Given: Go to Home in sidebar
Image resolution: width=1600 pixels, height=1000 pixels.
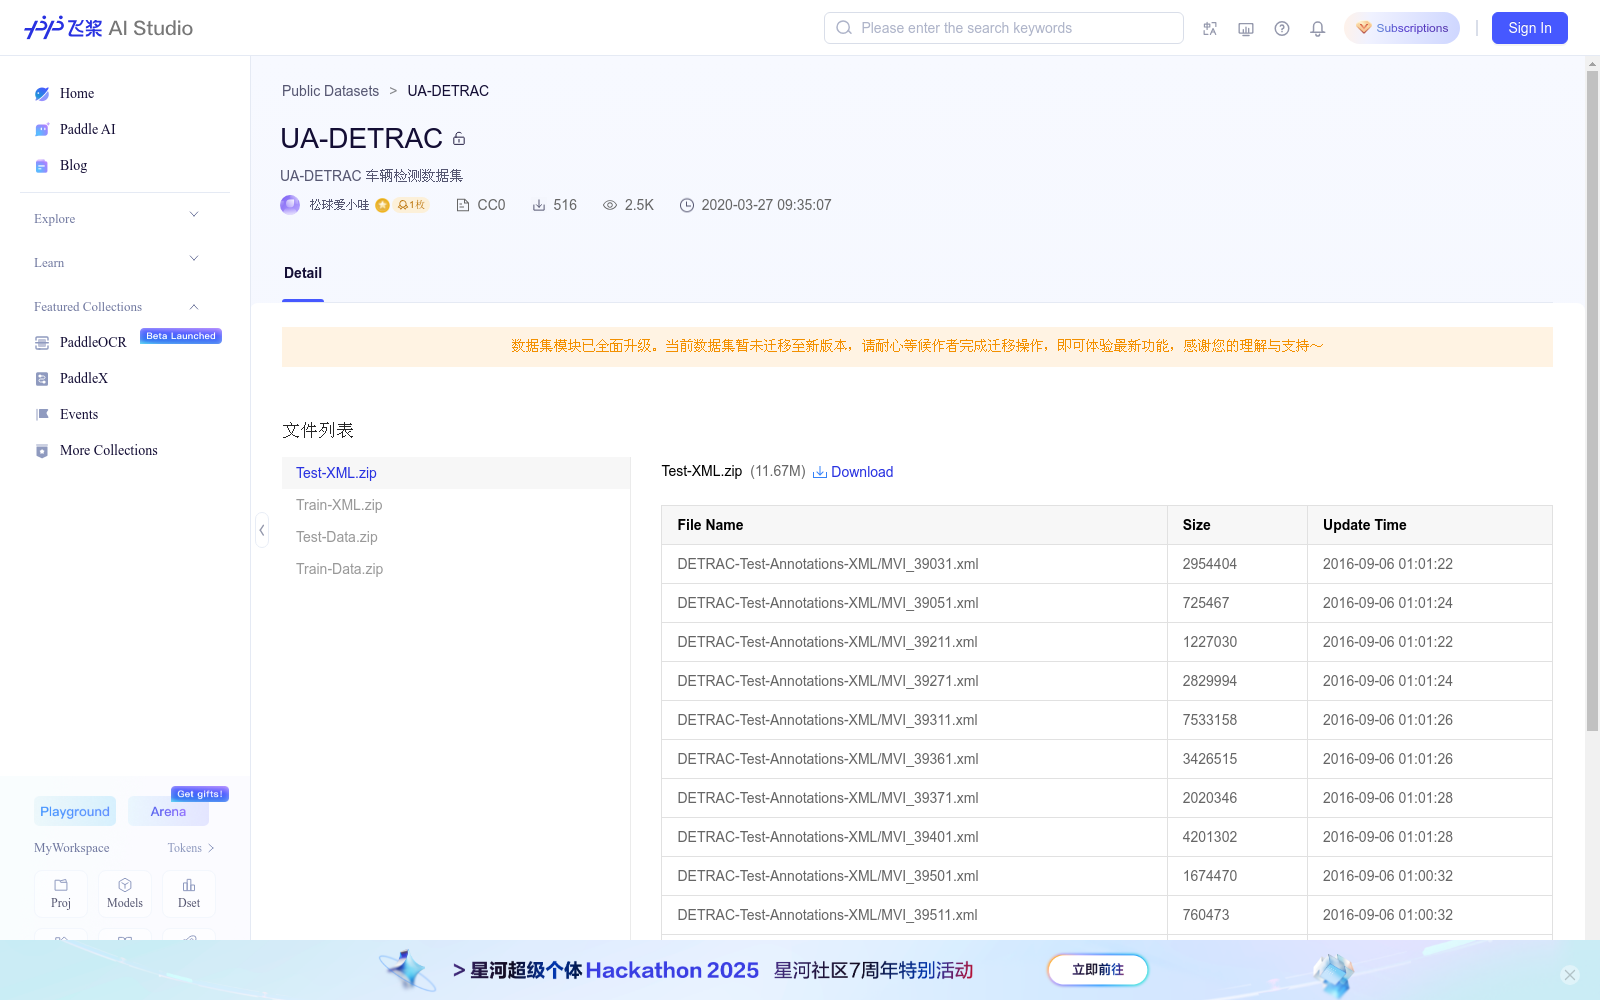Looking at the screenshot, I should [77, 93].
